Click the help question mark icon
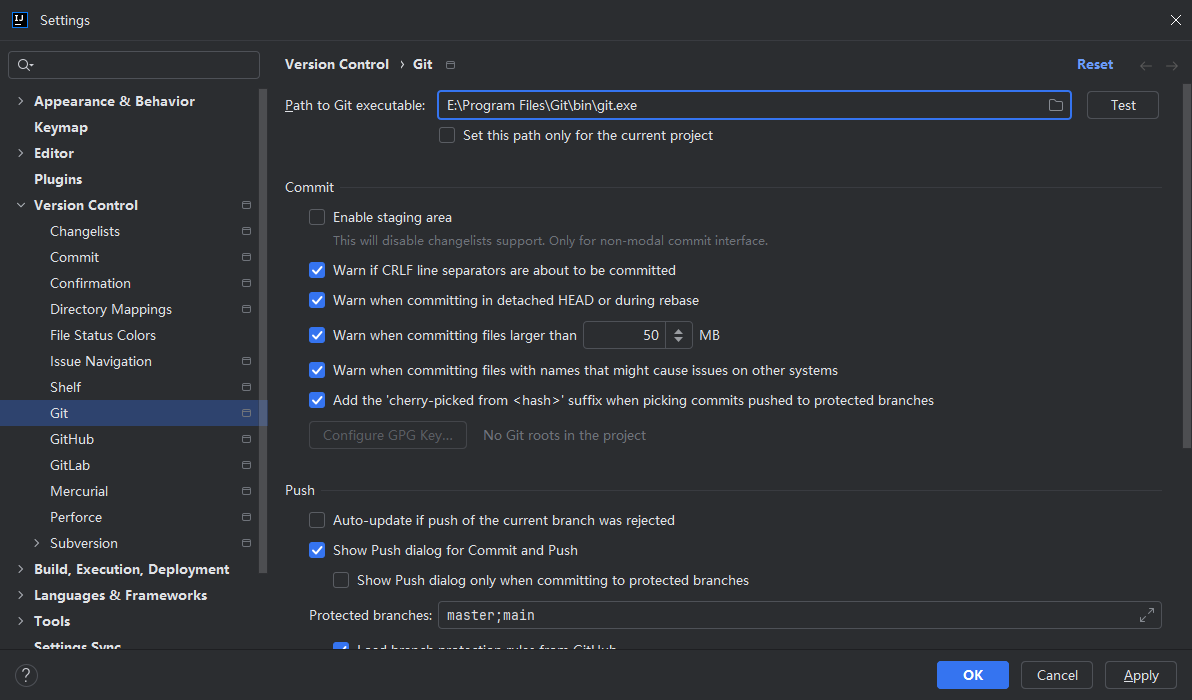 [26, 675]
